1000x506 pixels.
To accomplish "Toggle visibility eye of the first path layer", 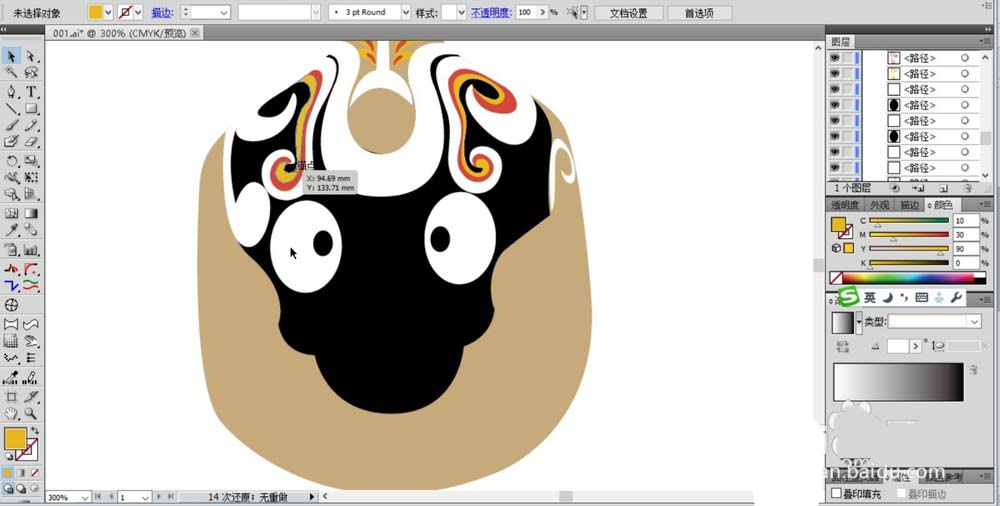I will (834, 58).
